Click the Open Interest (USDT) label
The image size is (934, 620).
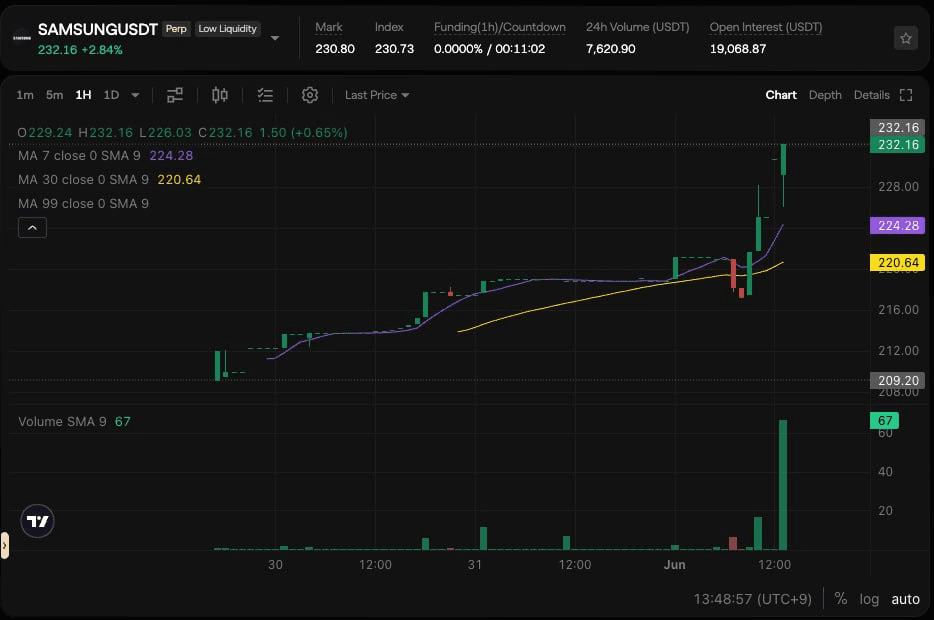click(x=765, y=27)
